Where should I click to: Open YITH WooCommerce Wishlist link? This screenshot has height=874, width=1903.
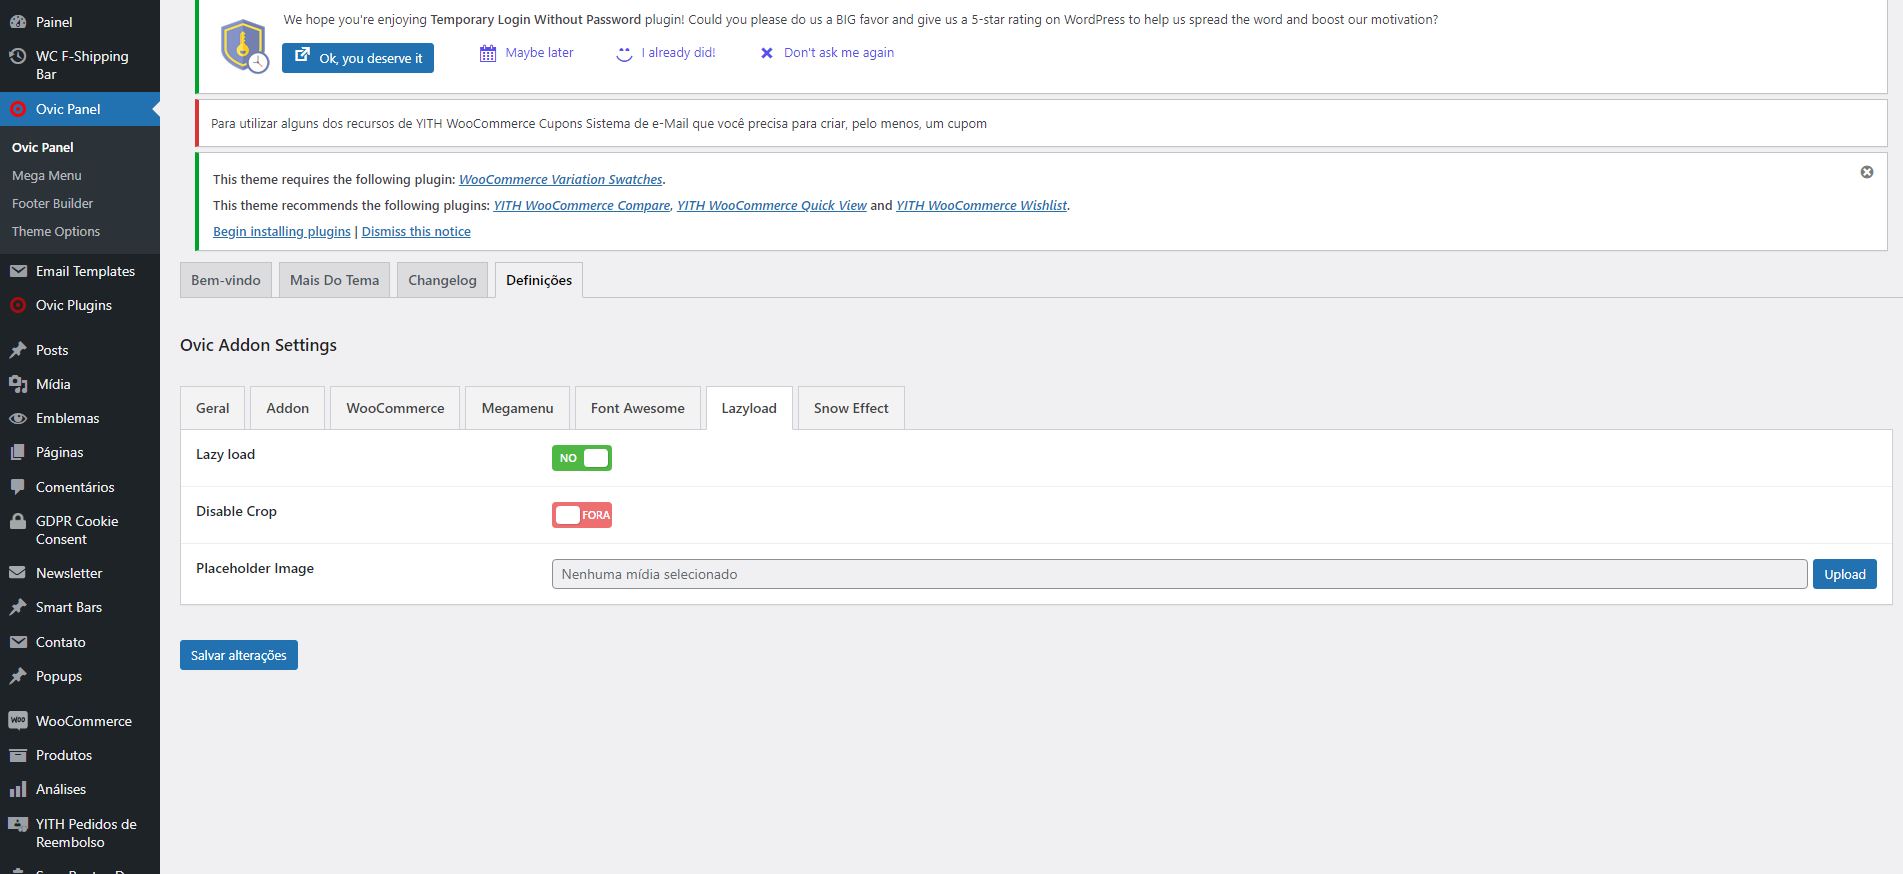pyautogui.click(x=982, y=206)
